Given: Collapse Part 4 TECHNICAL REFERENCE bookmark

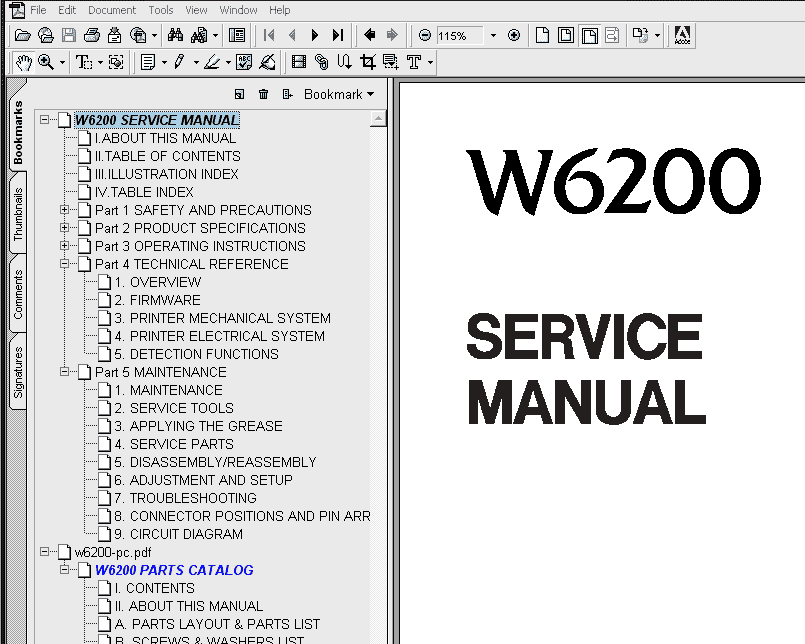Looking at the screenshot, I should pos(64,263).
